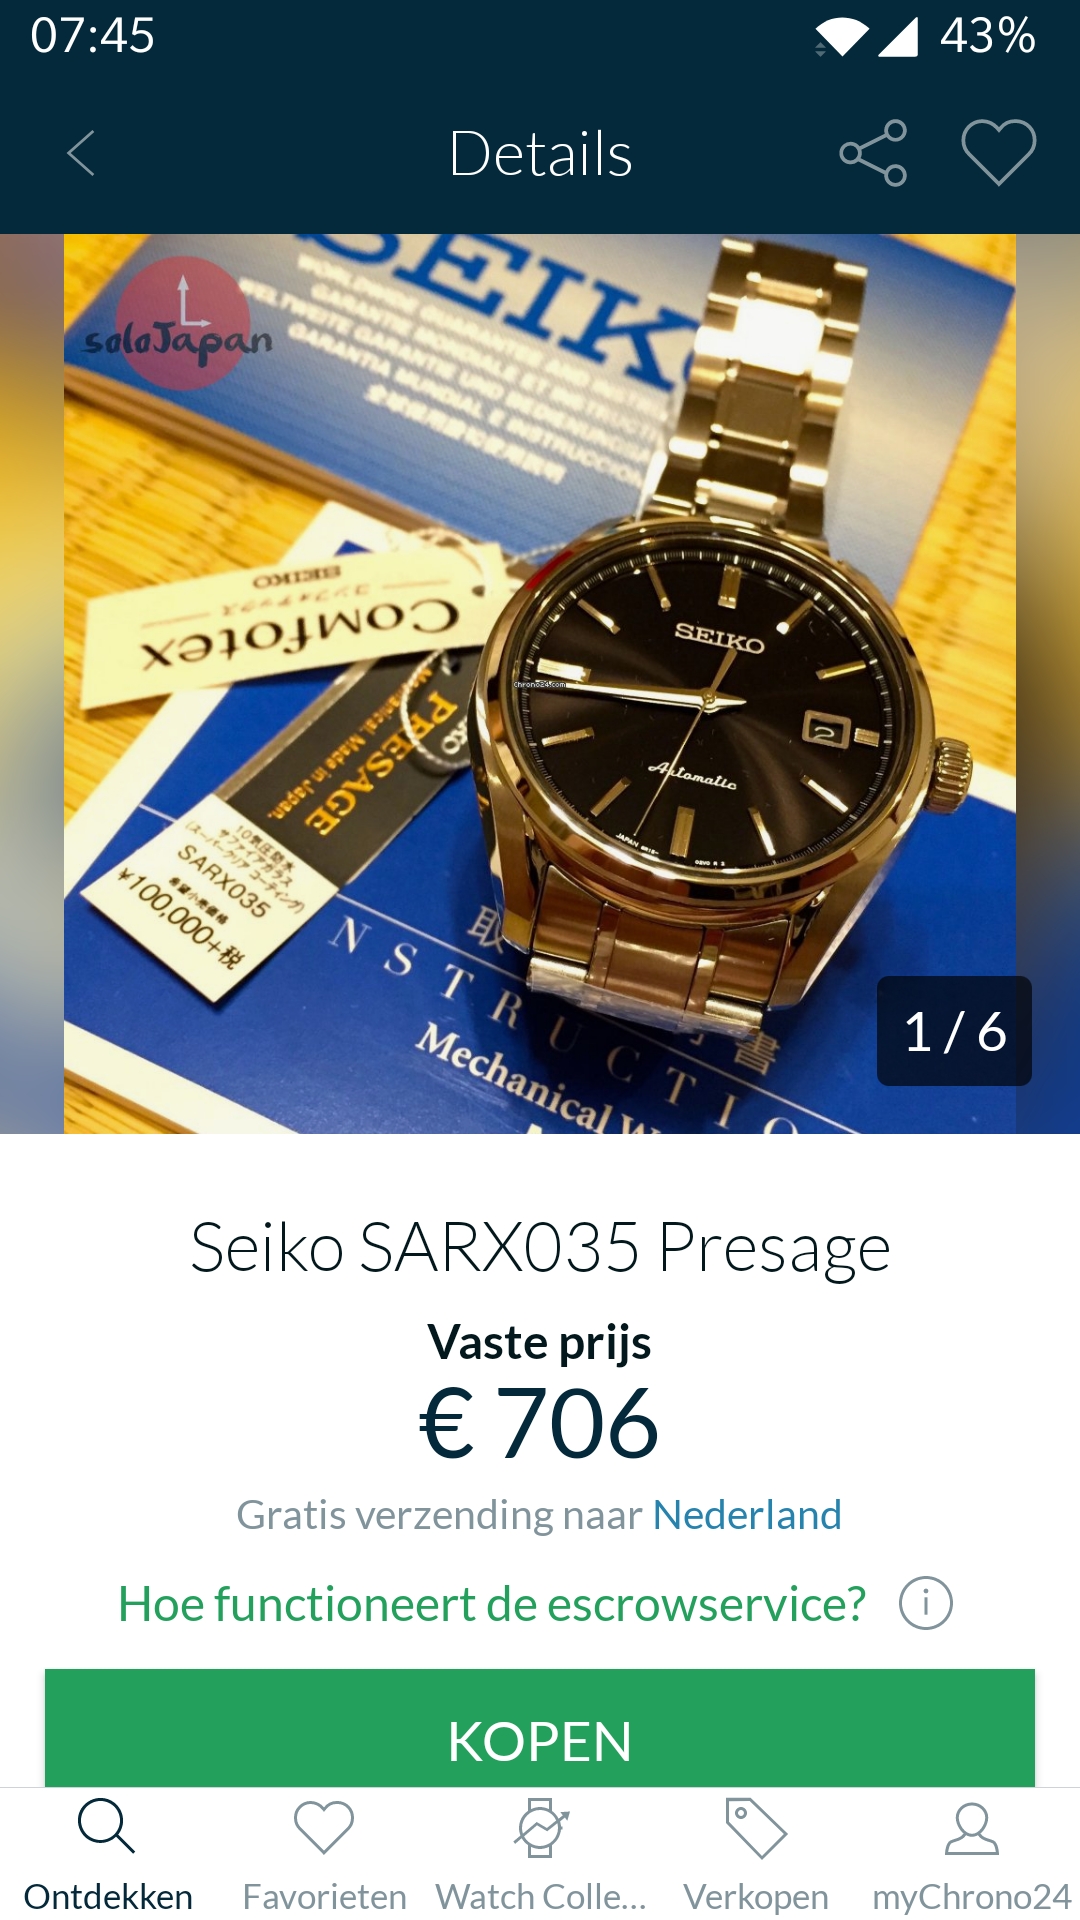Tap the battery percentage in status bar
This screenshot has width=1080, height=1920.
coord(988,36)
